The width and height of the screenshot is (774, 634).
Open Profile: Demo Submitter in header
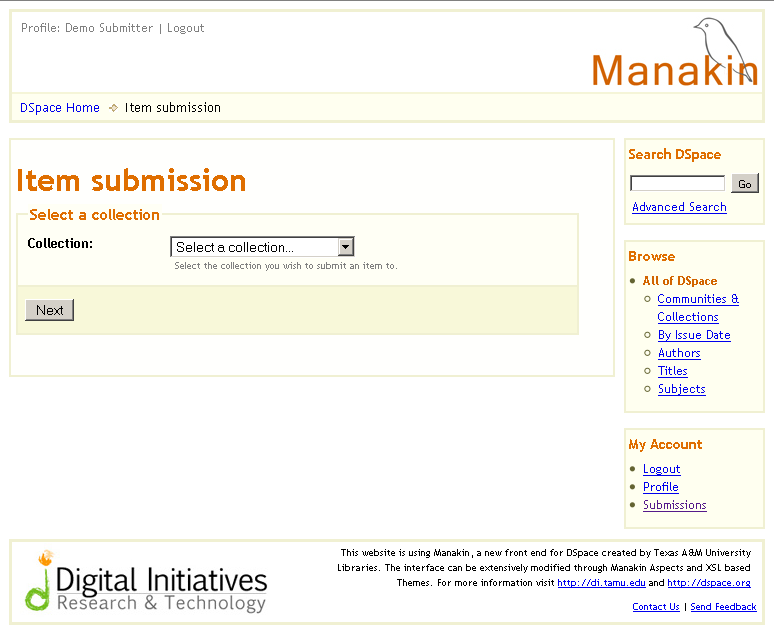[x=87, y=28]
